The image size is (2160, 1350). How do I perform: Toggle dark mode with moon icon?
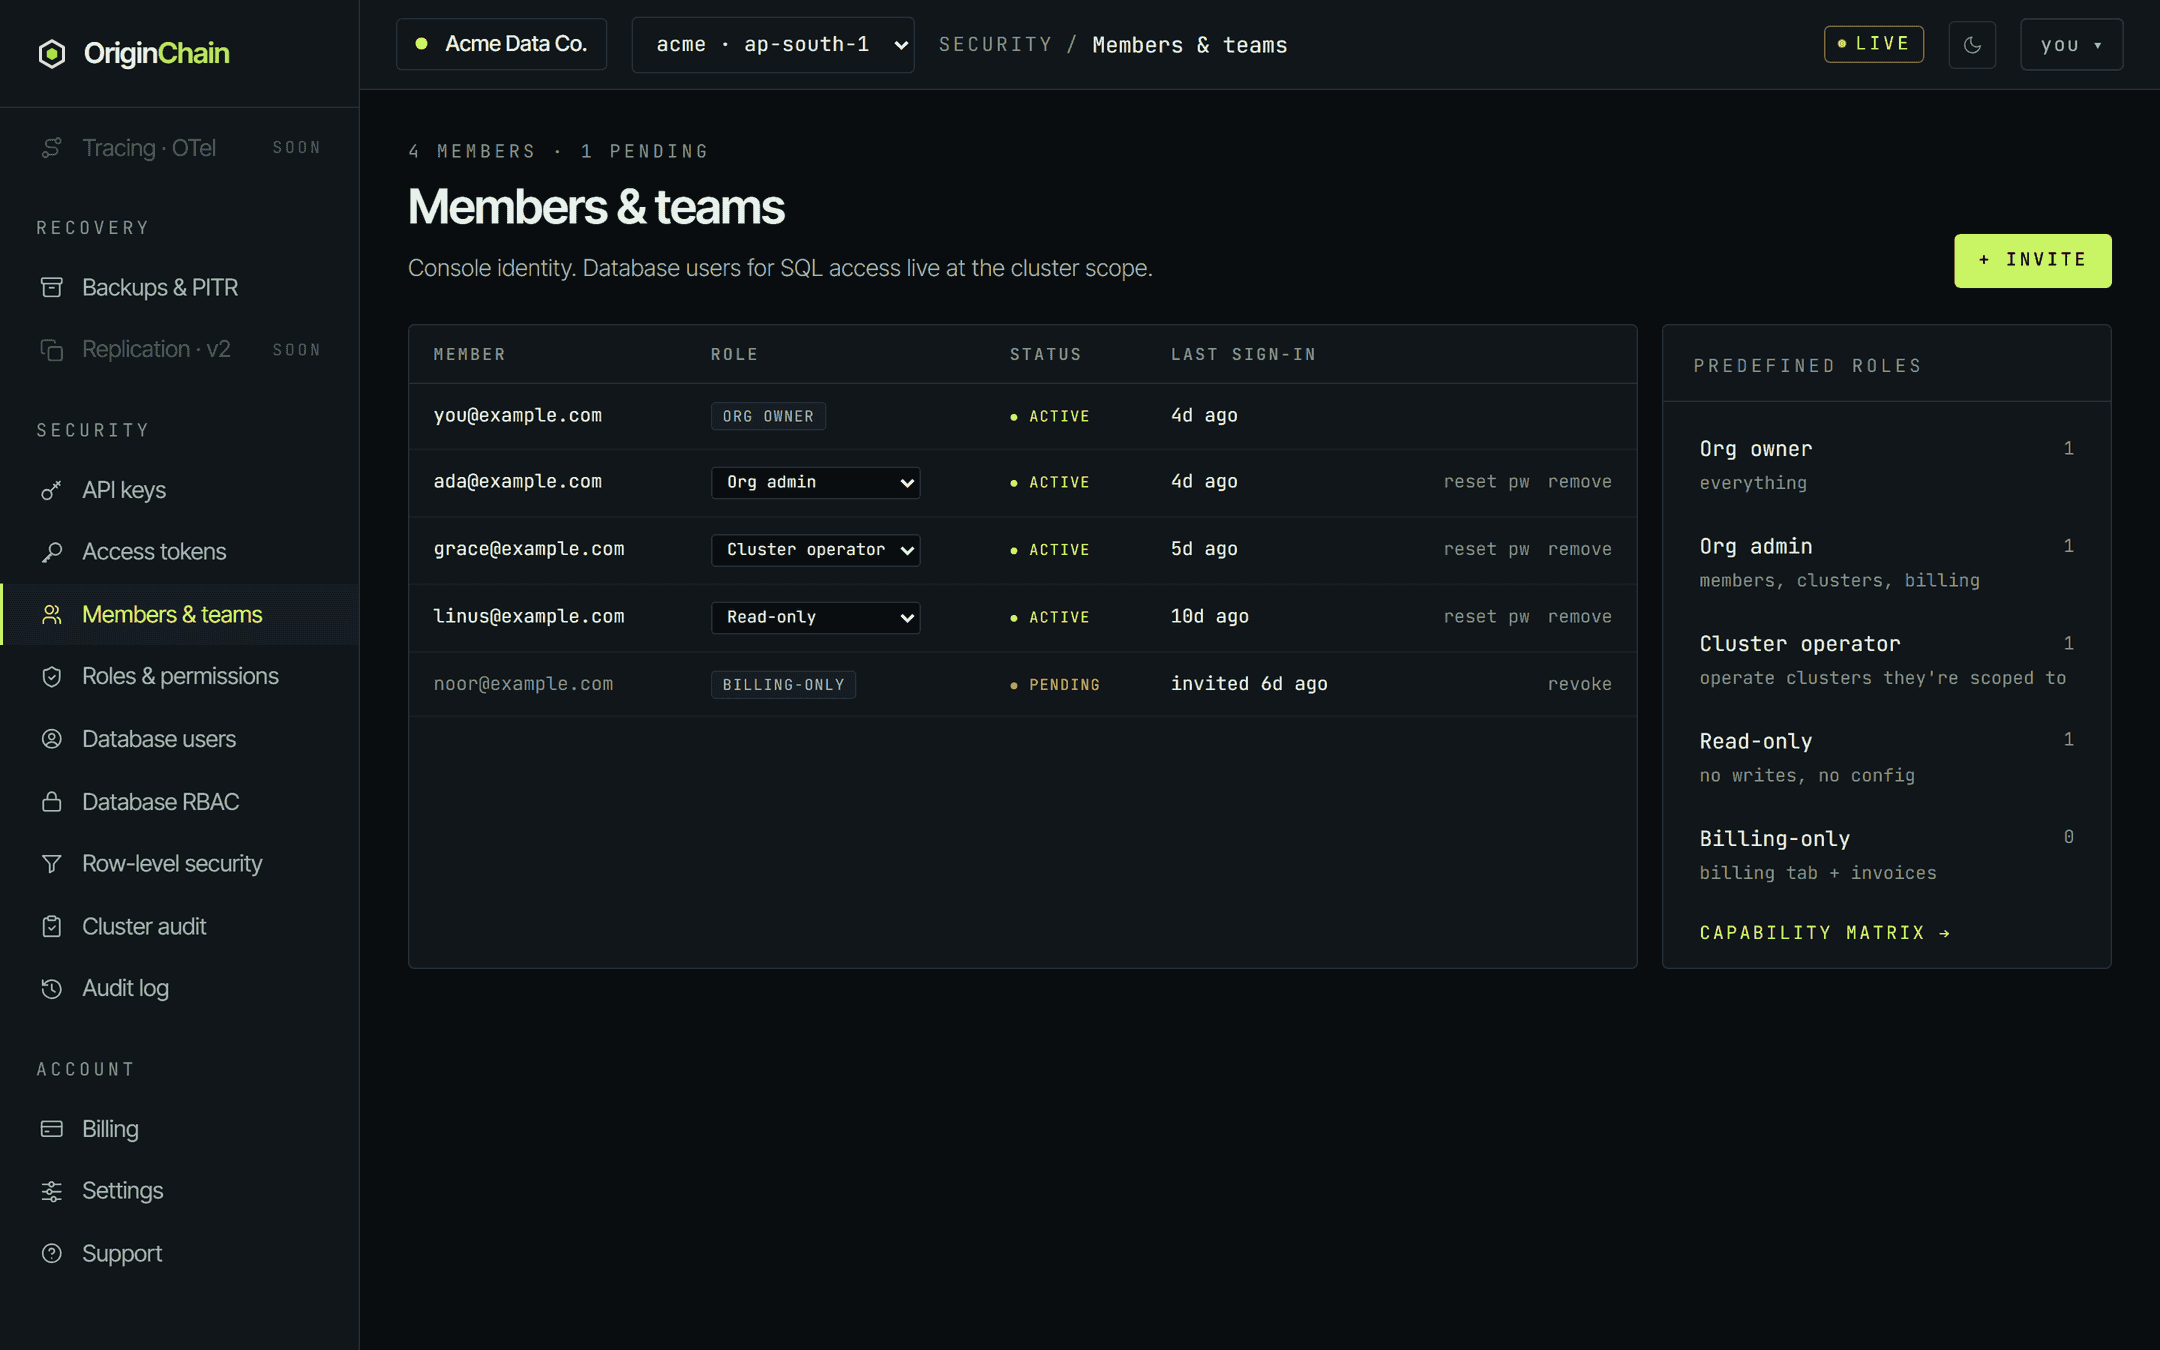pyautogui.click(x=1972, y=44)
